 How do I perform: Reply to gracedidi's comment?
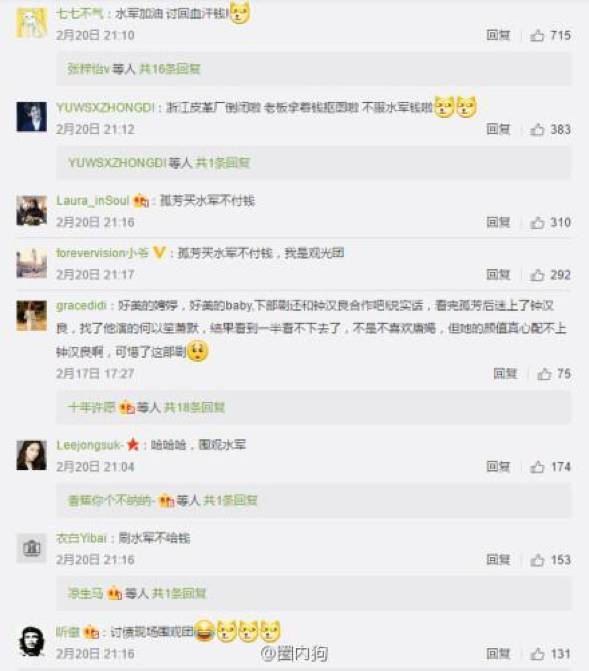click(505, 374)
